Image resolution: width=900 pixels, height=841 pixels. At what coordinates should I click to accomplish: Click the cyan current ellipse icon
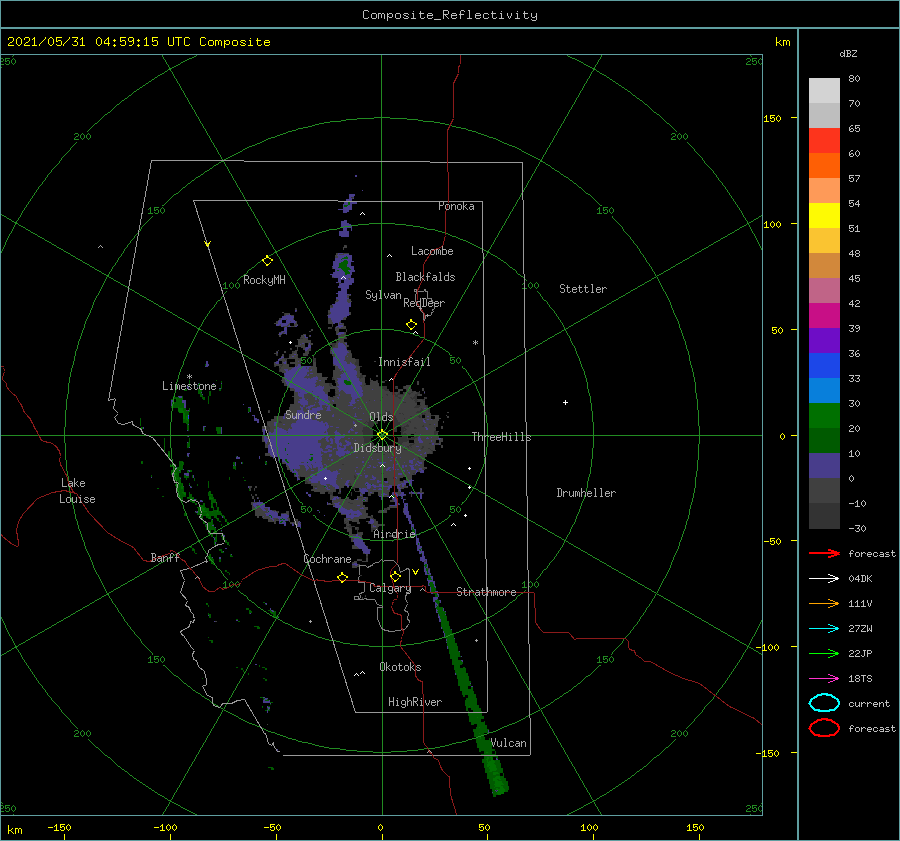824,703
